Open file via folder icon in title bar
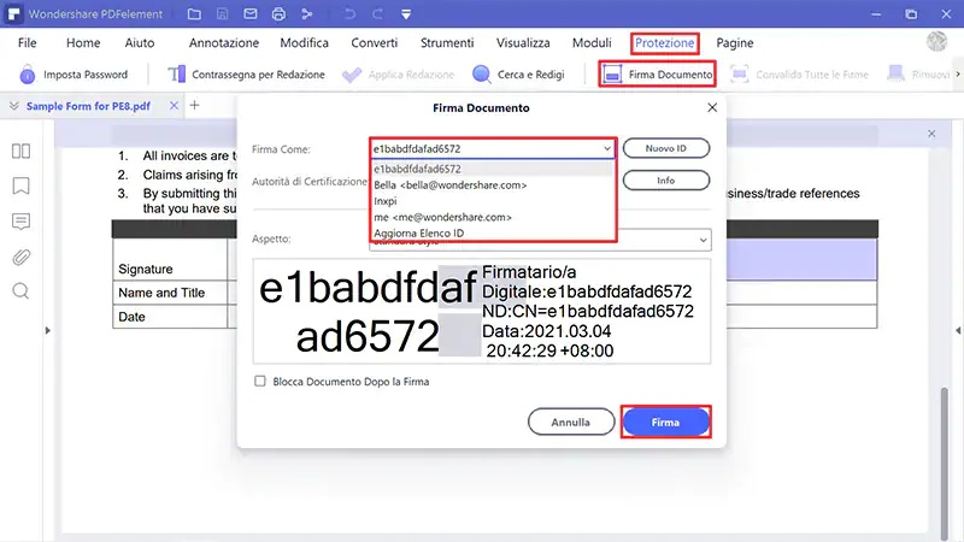This screenshot has height=542, width=964. click(x=194, y=14)
